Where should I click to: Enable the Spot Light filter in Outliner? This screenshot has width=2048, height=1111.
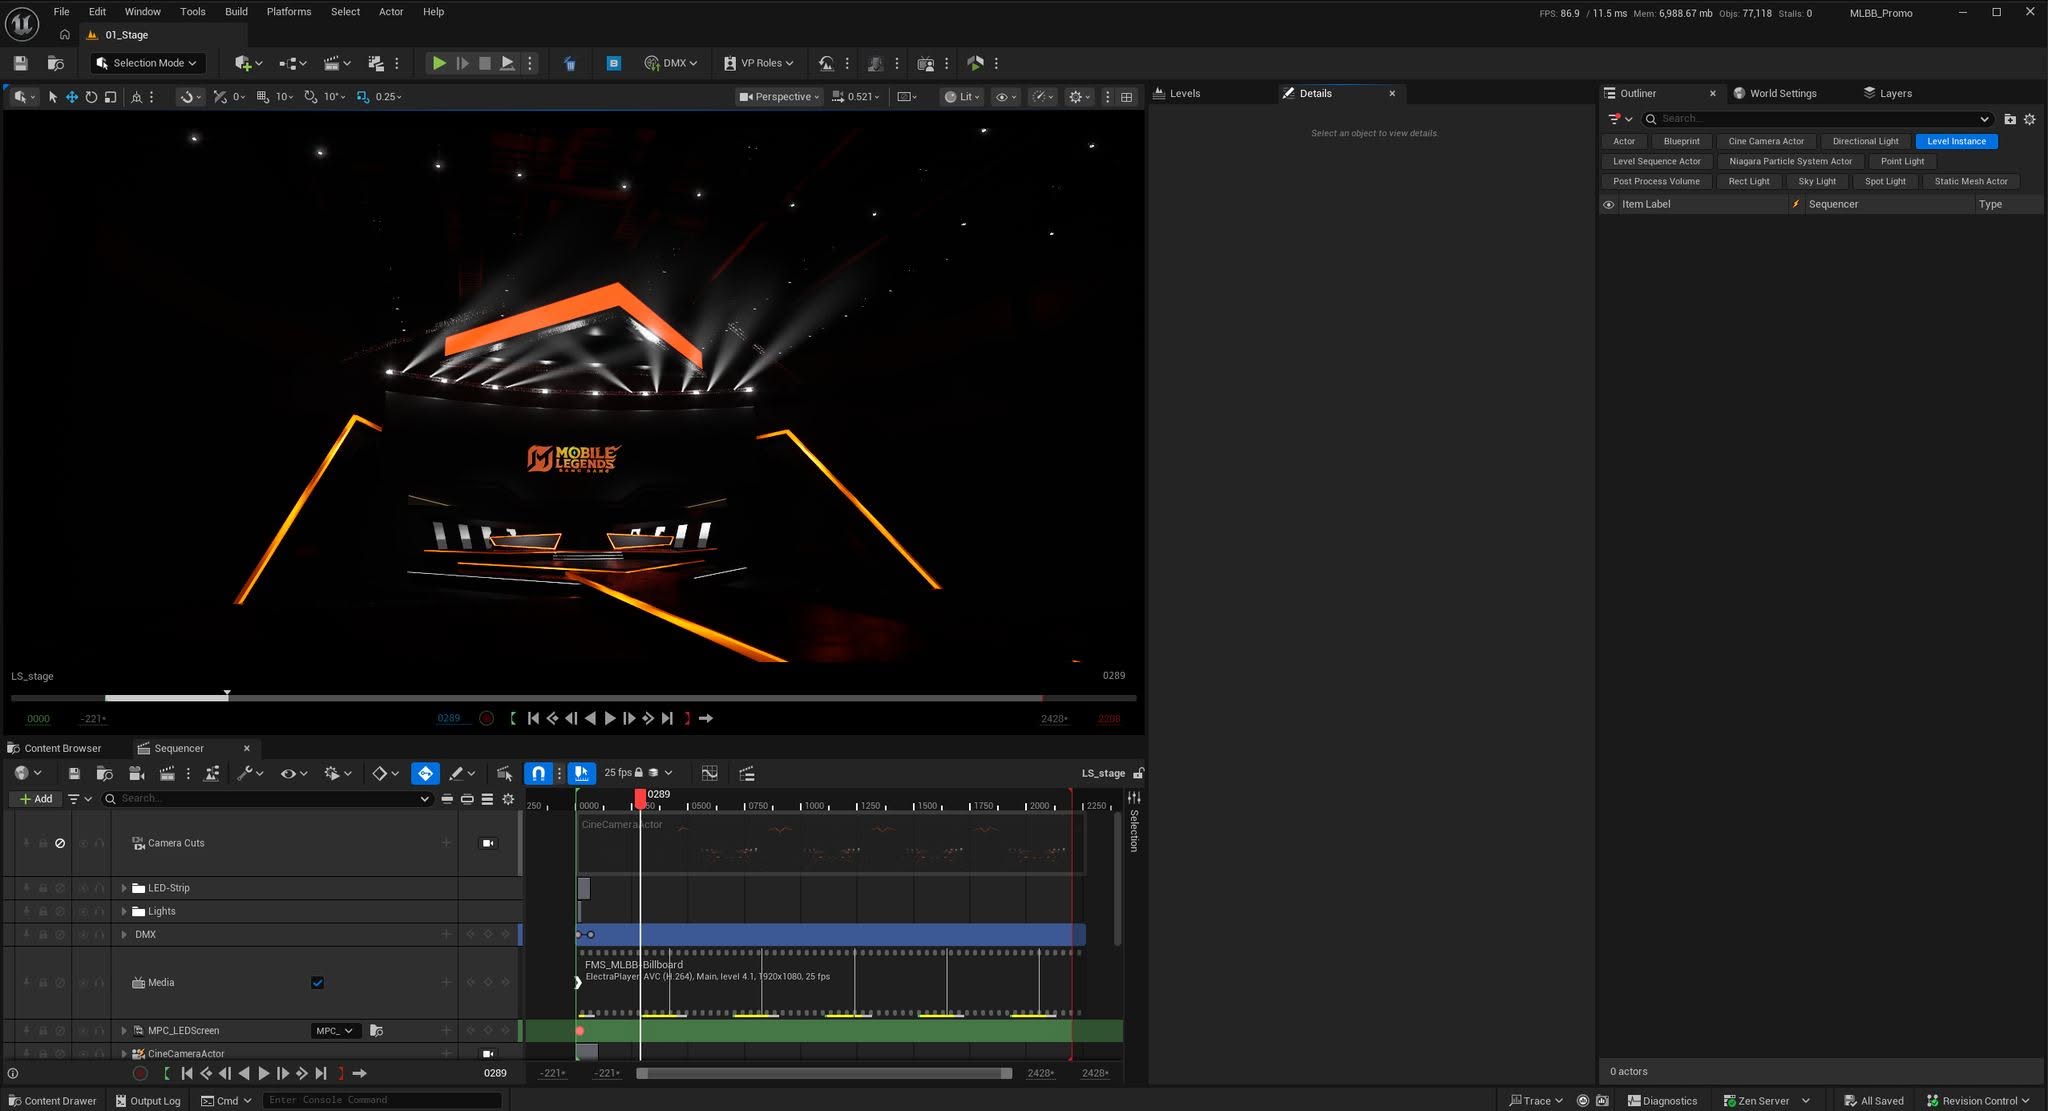(1885, 181)
